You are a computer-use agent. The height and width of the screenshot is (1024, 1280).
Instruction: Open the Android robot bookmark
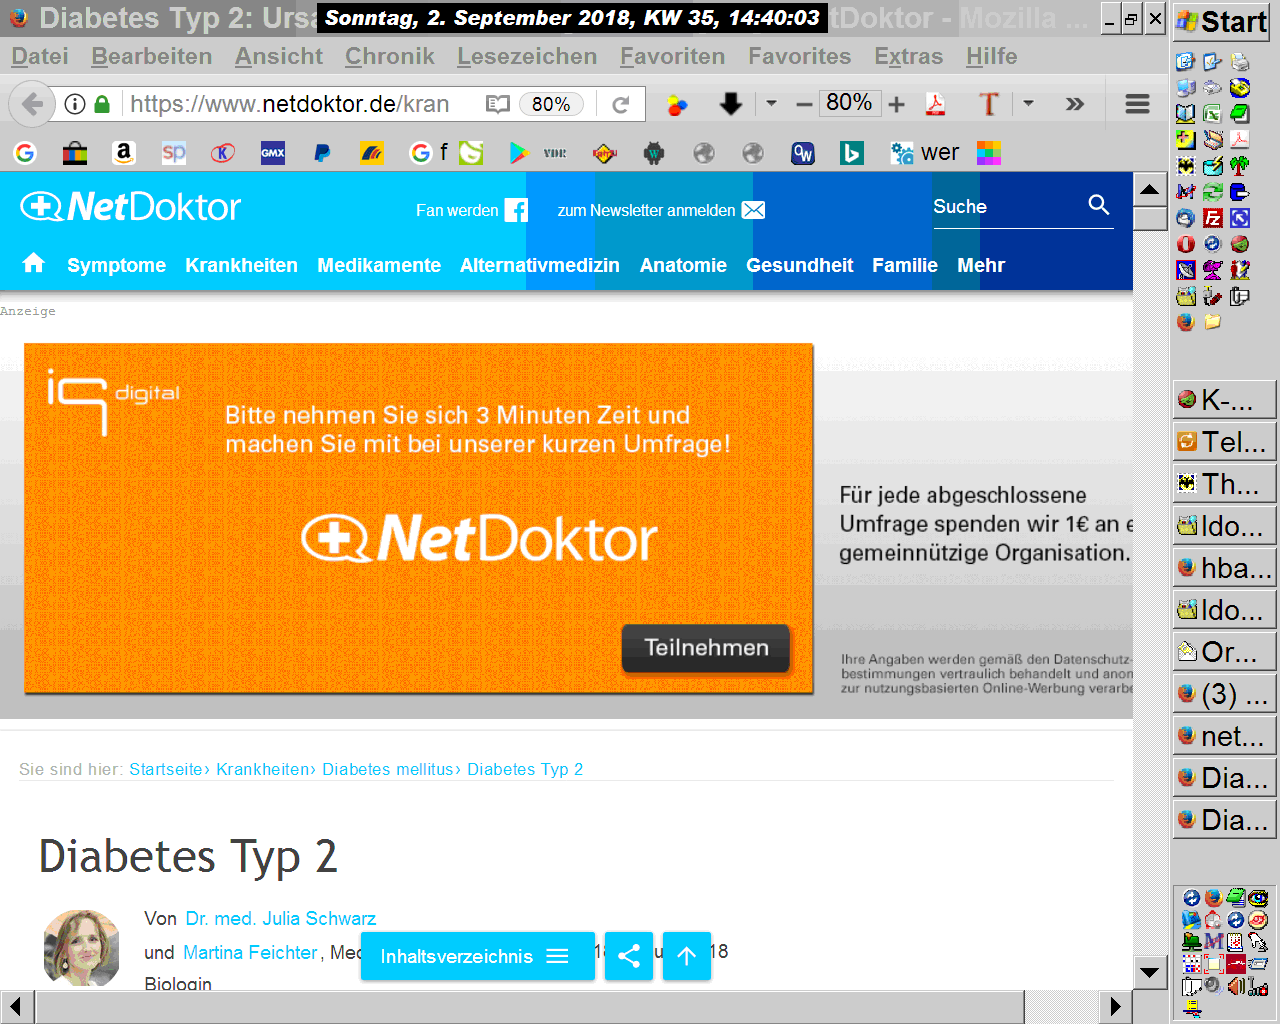654,153
